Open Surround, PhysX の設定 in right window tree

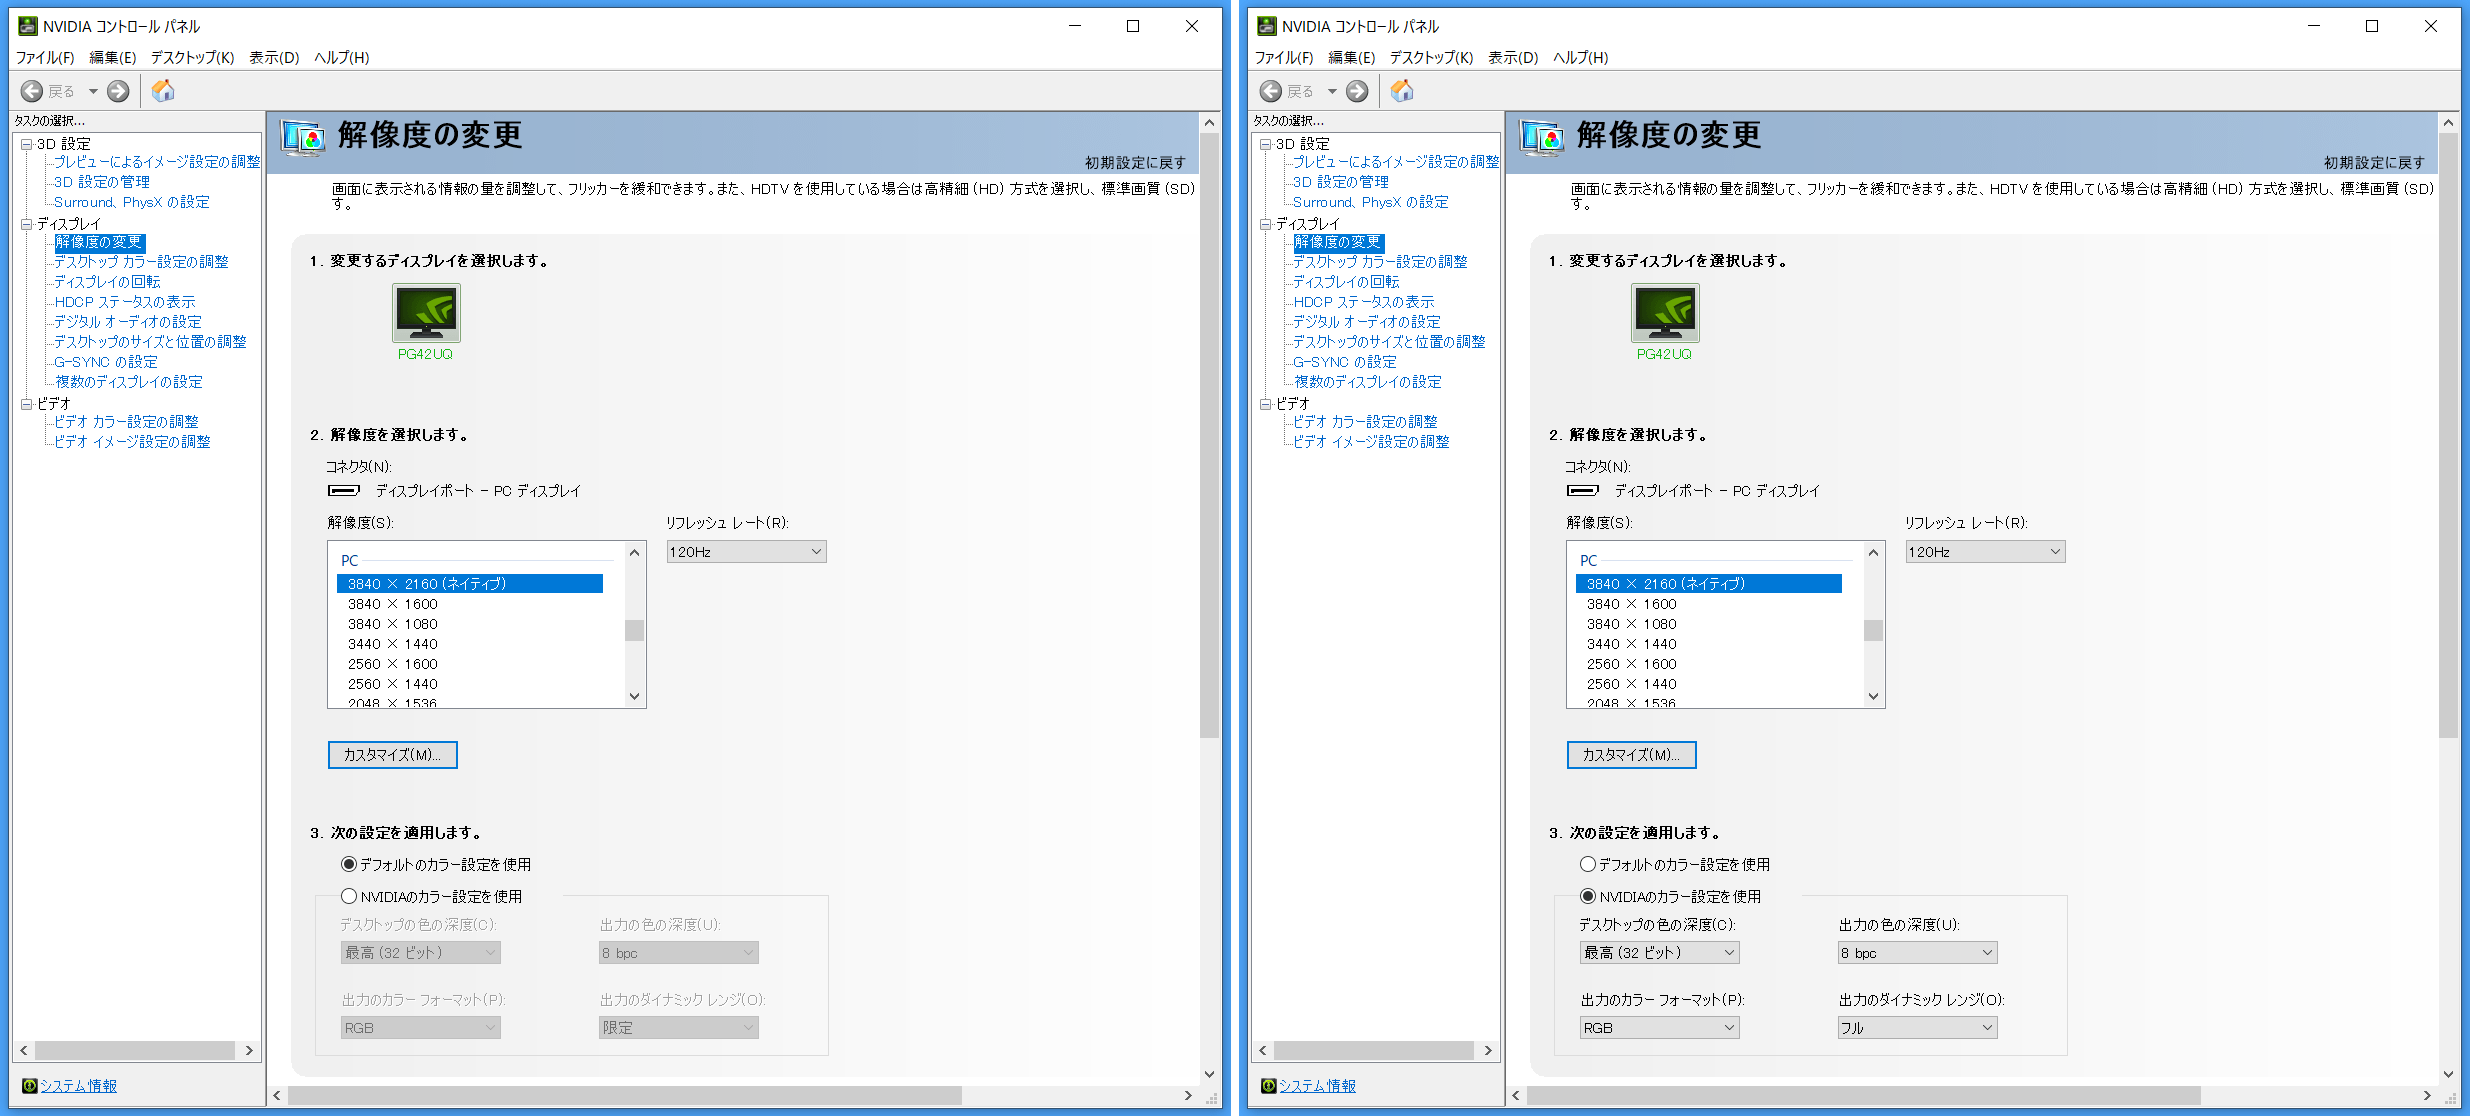tap(1370, 202)
